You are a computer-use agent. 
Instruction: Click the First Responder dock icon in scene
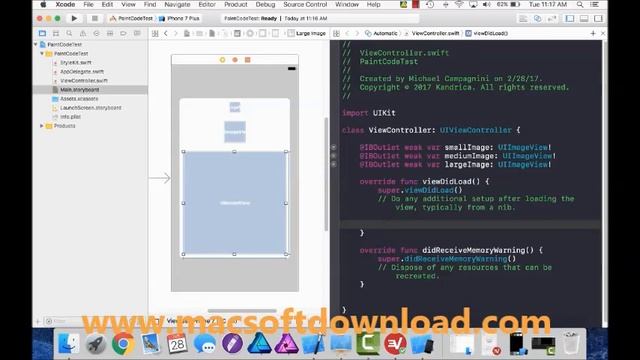click(x=235, y=60)
